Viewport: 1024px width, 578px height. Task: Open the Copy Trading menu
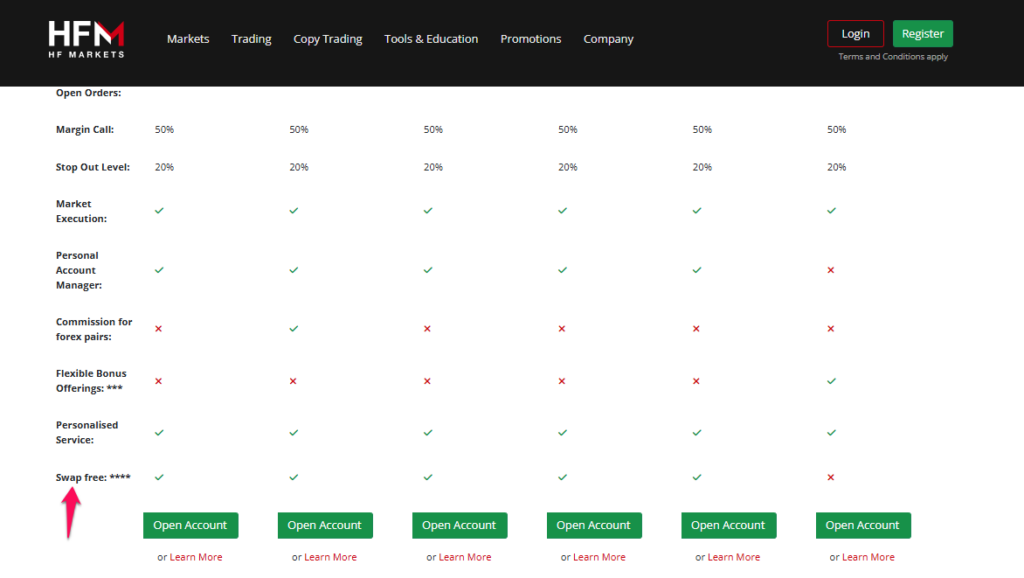click(328, 39)
